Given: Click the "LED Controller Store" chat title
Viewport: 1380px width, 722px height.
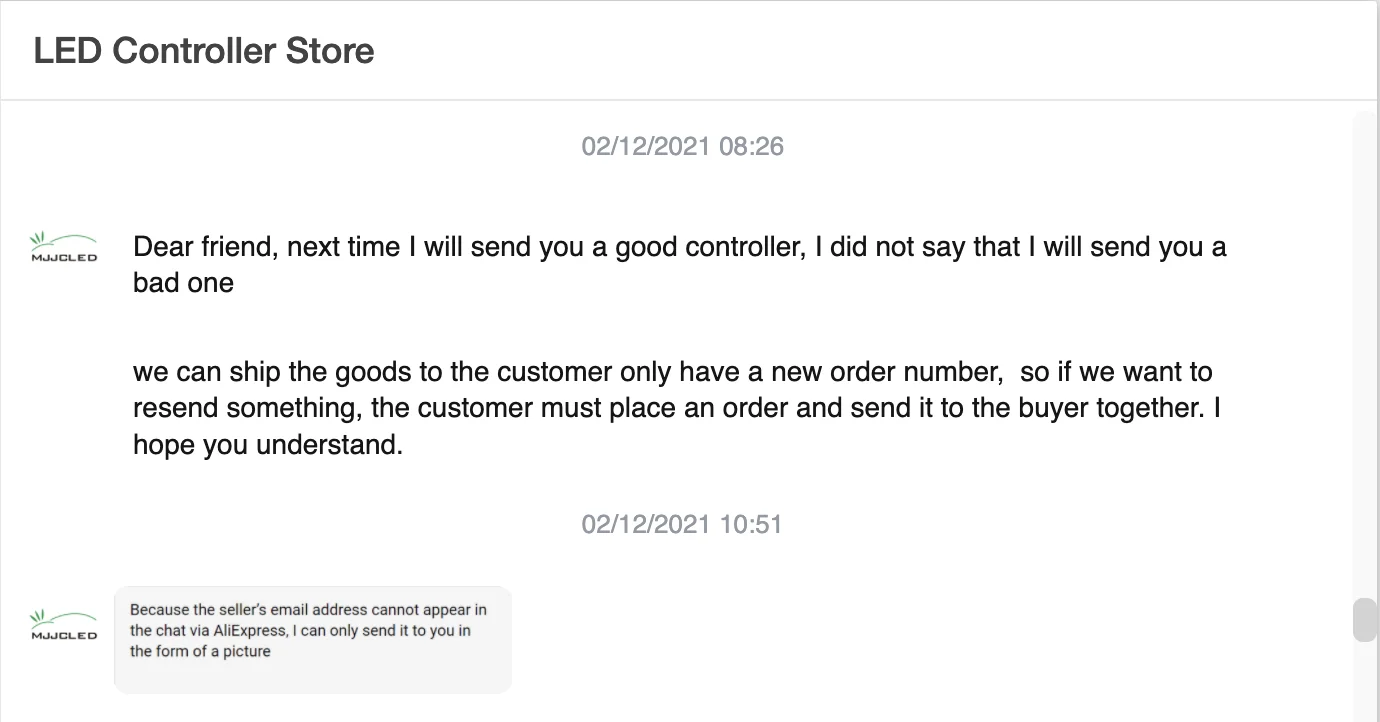Looking at the screenshot, I should pos(204,51).
